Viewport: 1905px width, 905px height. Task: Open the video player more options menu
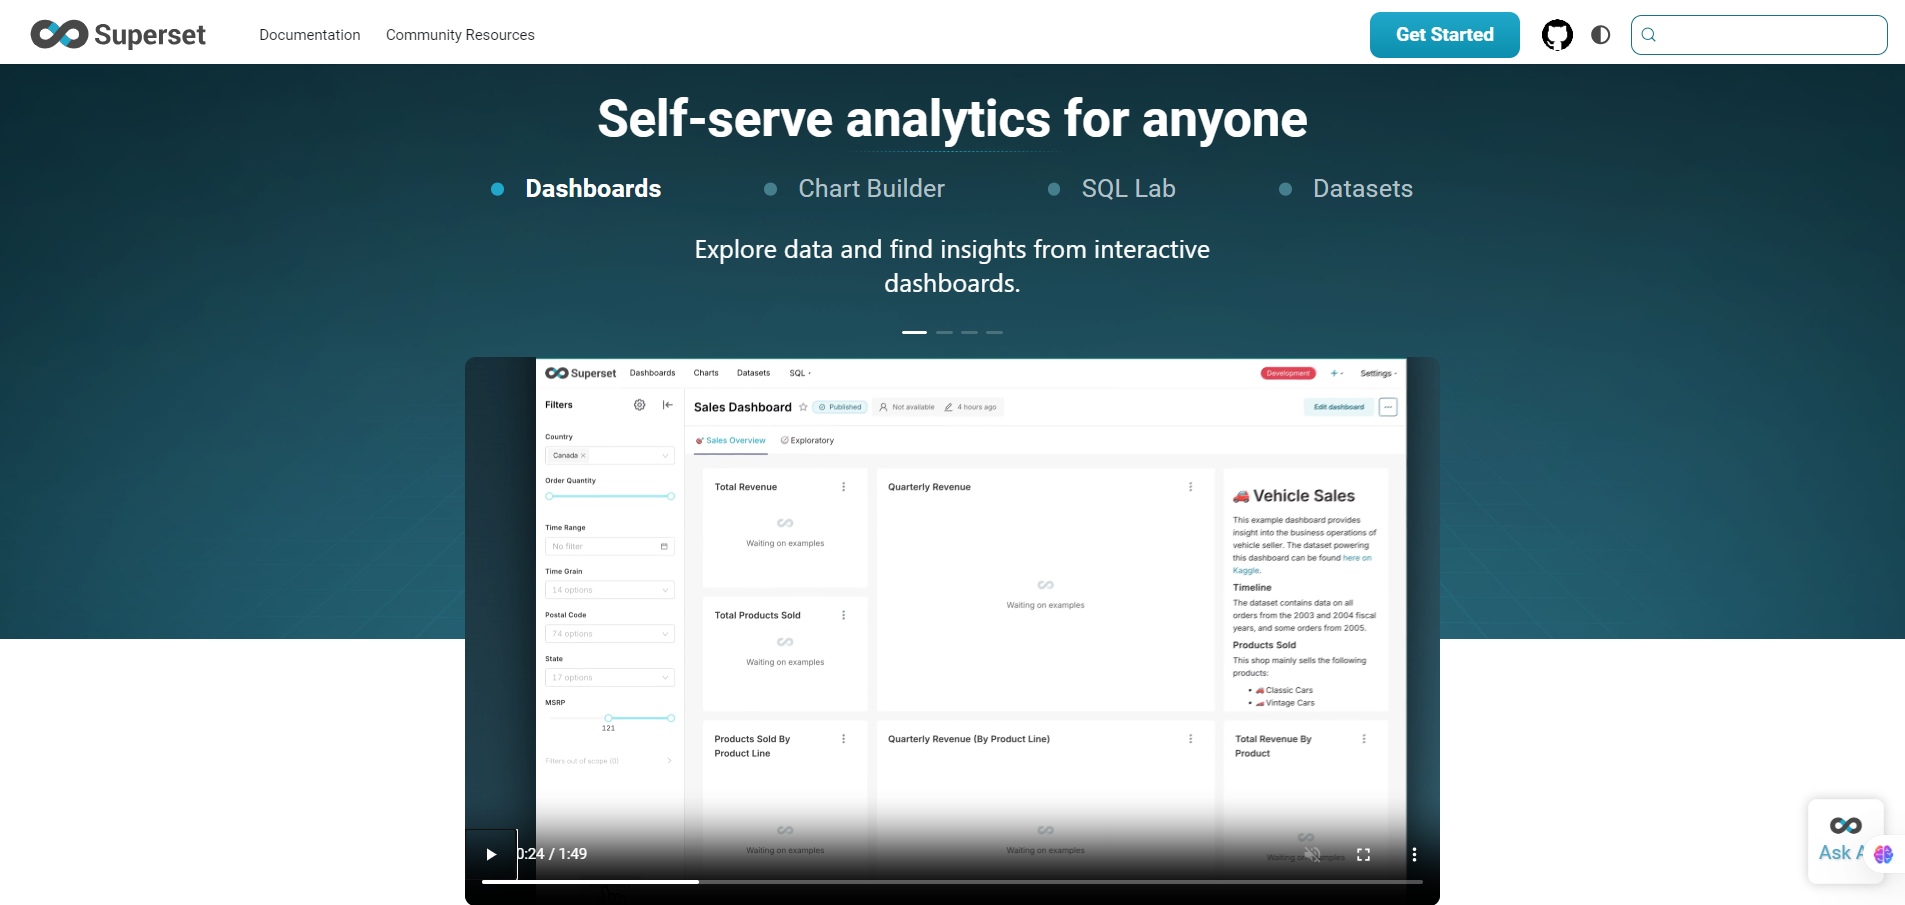[1414, 854]
